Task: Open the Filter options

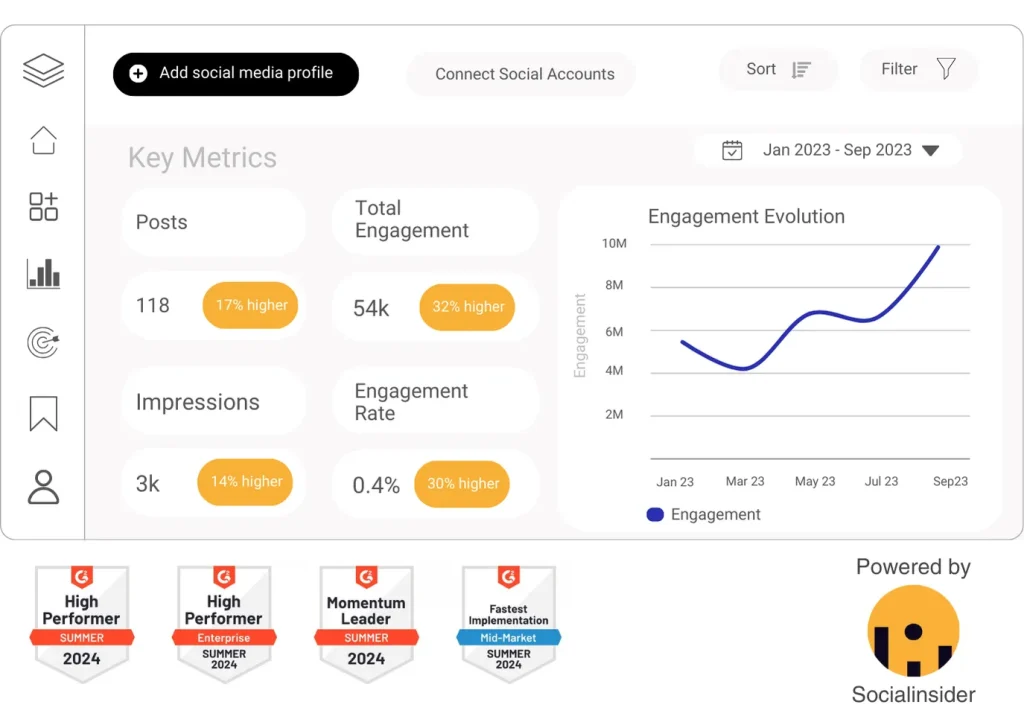Action: tap(918, 69)
